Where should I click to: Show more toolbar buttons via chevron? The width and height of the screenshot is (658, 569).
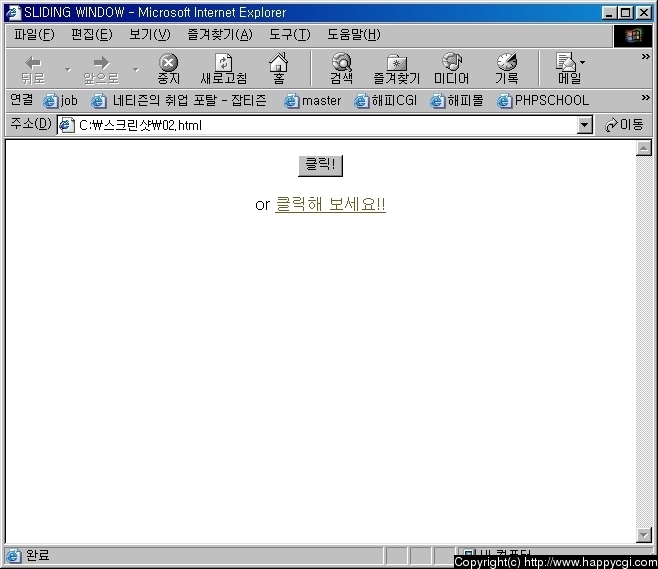(x=645, y=56)
